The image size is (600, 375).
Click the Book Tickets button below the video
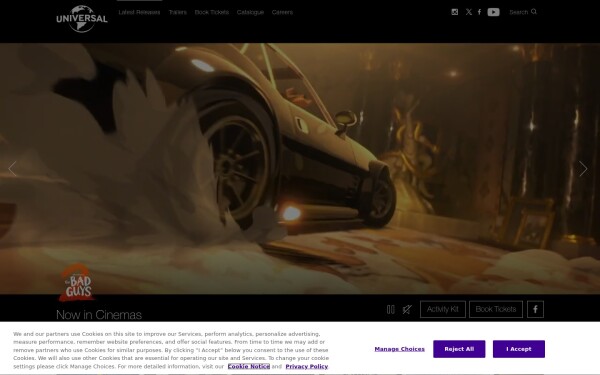[496, 309]
